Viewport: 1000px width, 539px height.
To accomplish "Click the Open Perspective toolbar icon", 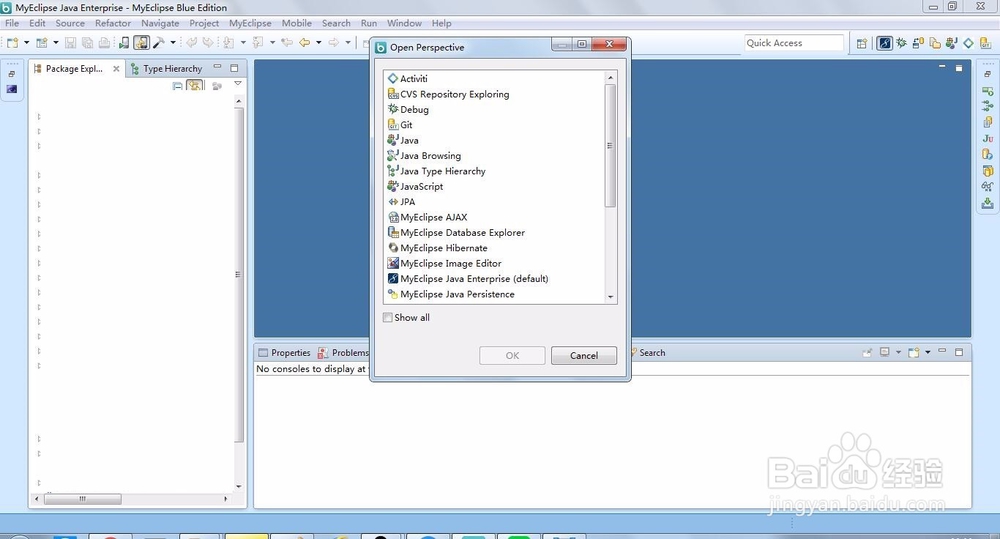I will [862, 43].
